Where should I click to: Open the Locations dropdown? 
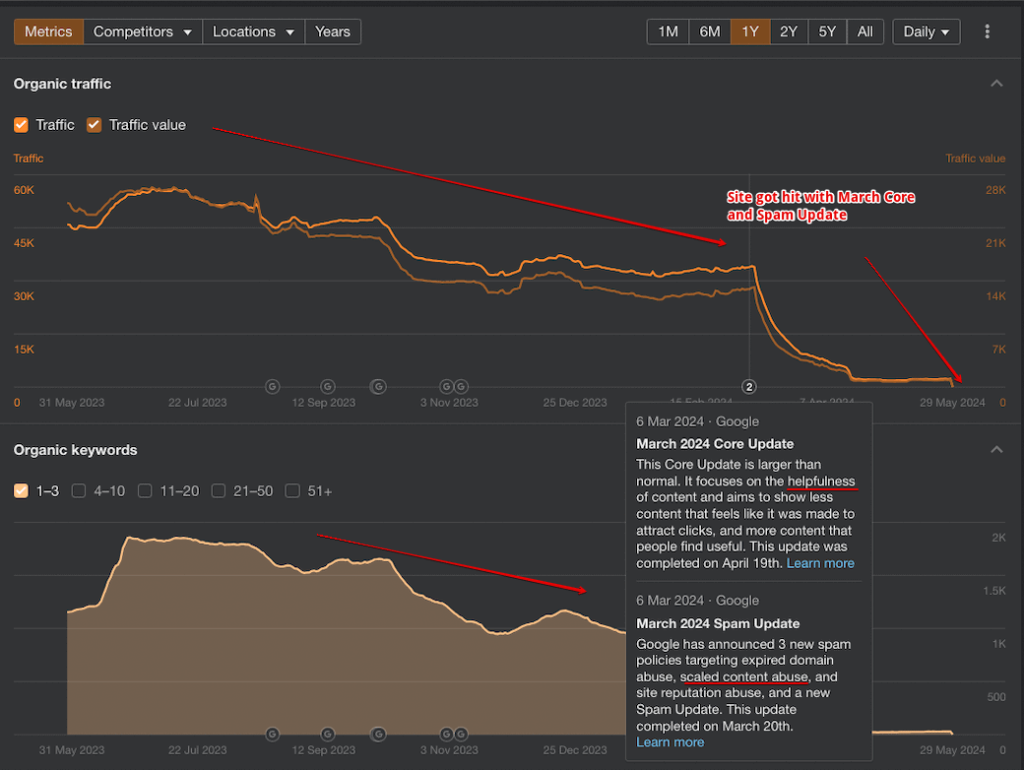tap(253, 31)
